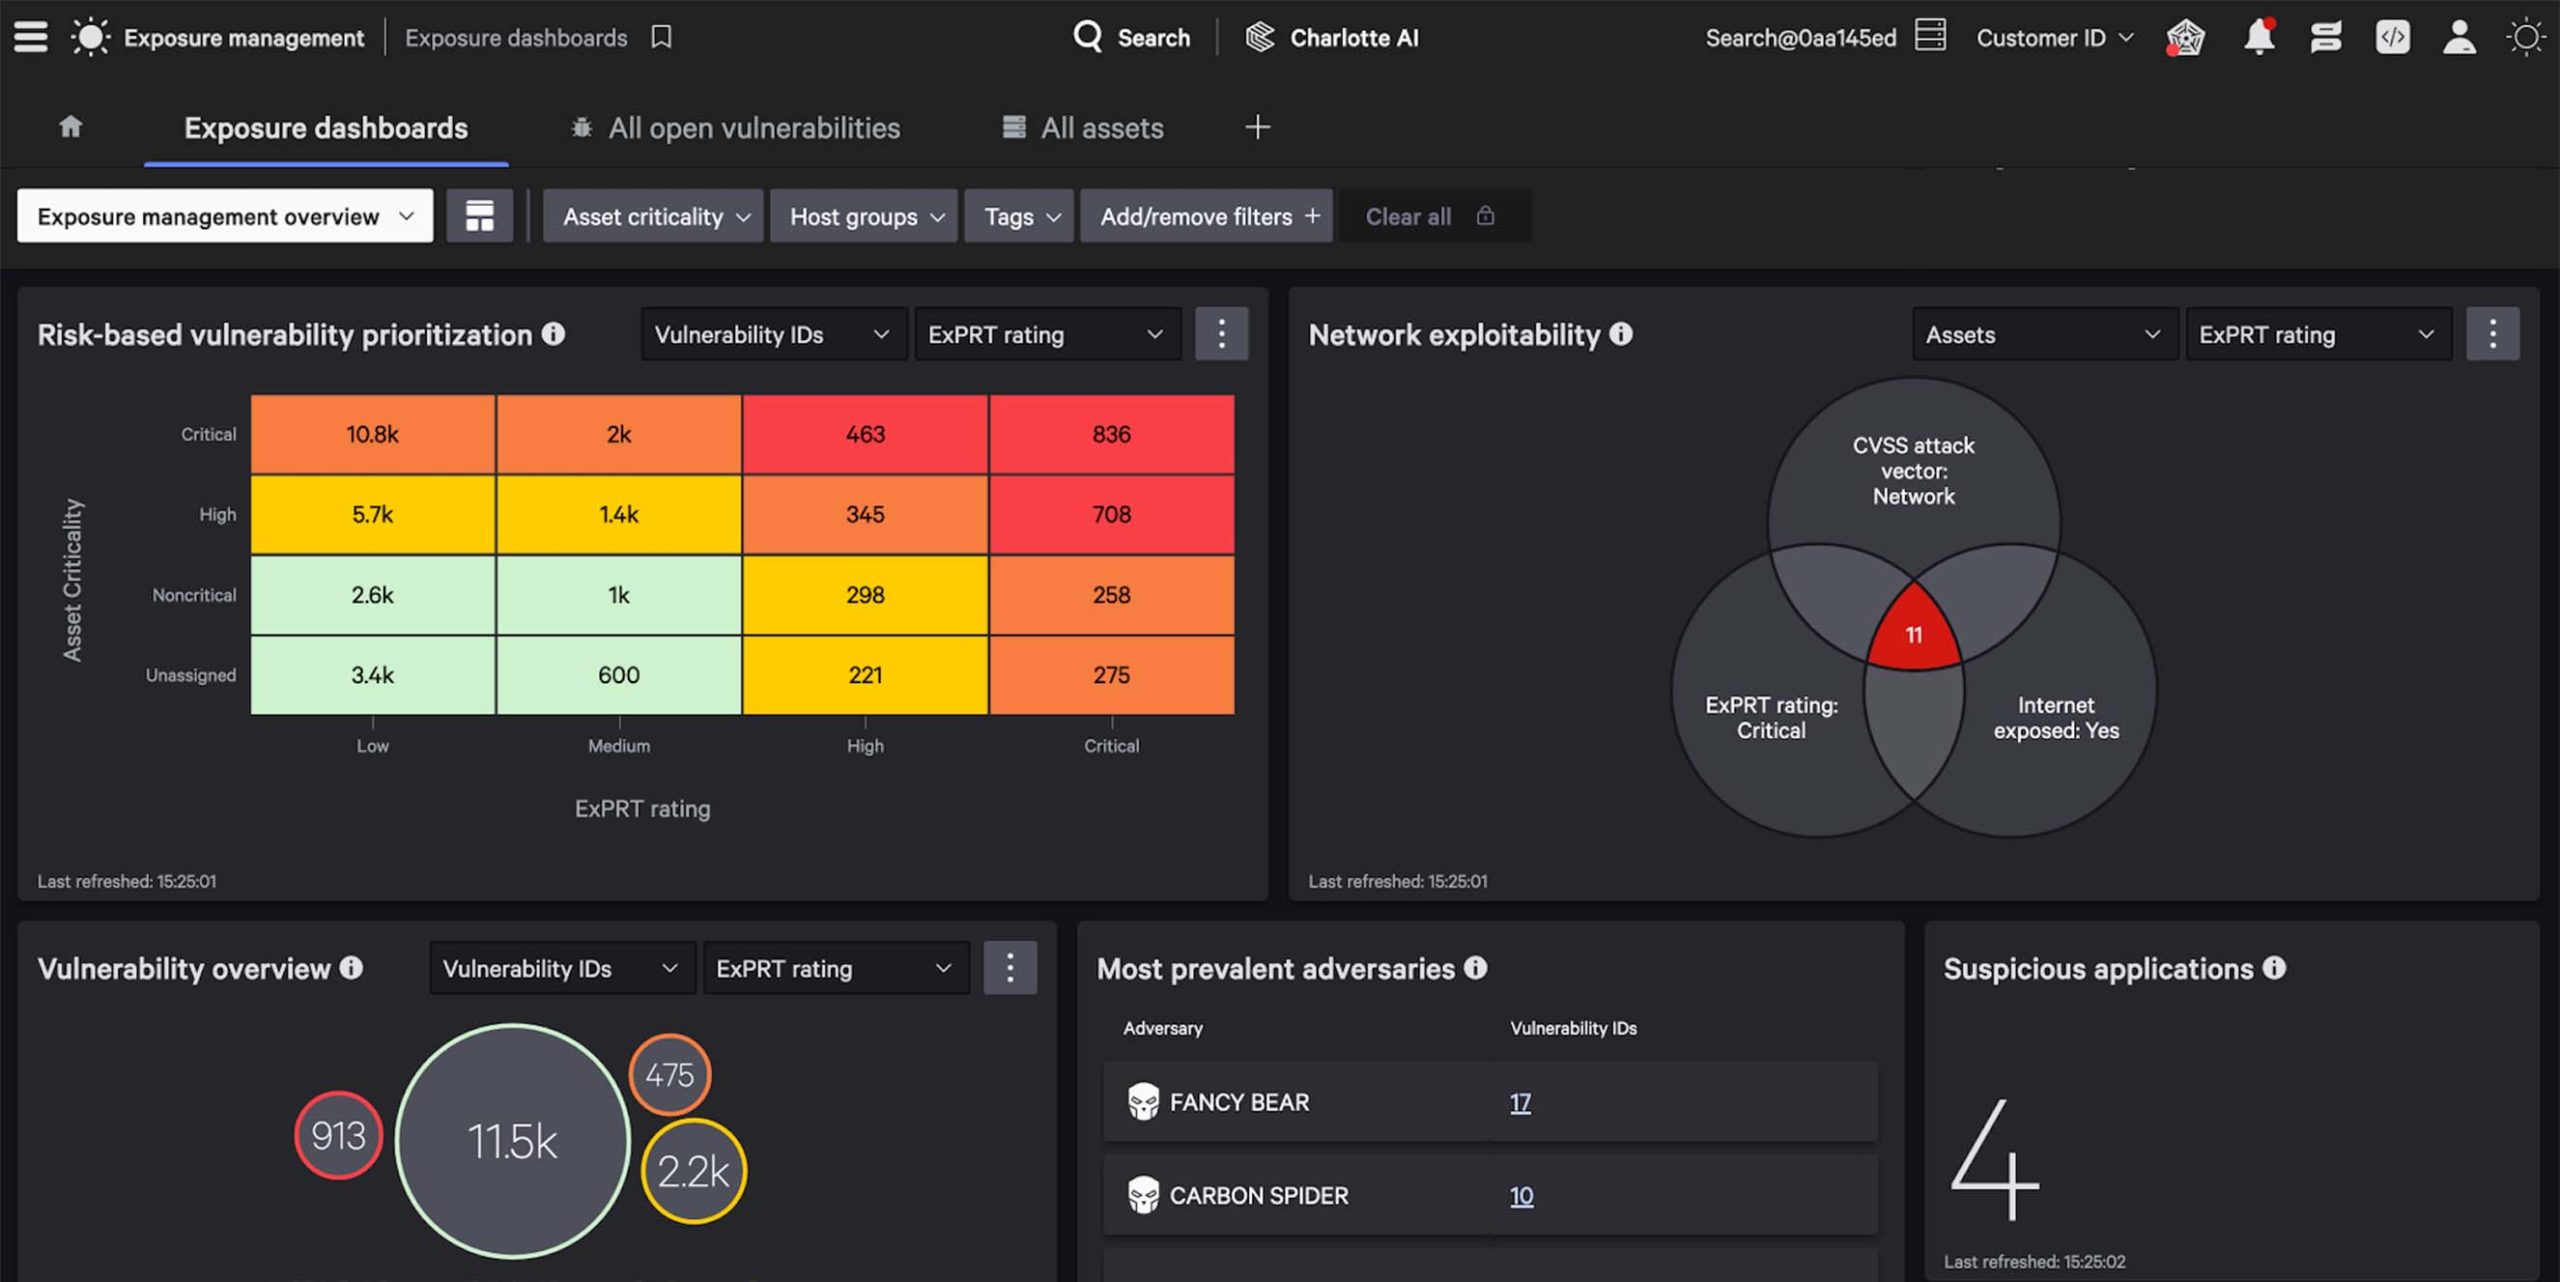Viewport: 2560px width, 1282px height.
Task: Toggle the light/dark theme sun icon
Action: [x=2526, y=38]
